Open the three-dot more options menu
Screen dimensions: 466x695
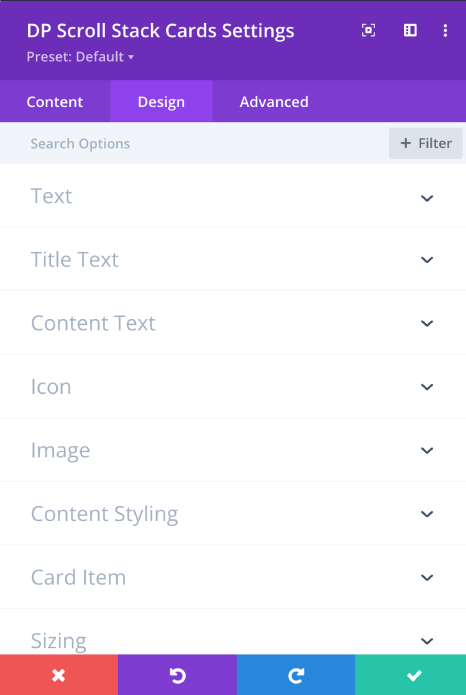click(445, 30)
